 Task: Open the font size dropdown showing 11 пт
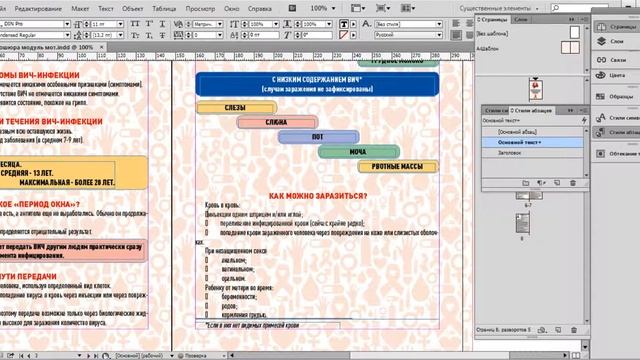click(x=120, y=24)
